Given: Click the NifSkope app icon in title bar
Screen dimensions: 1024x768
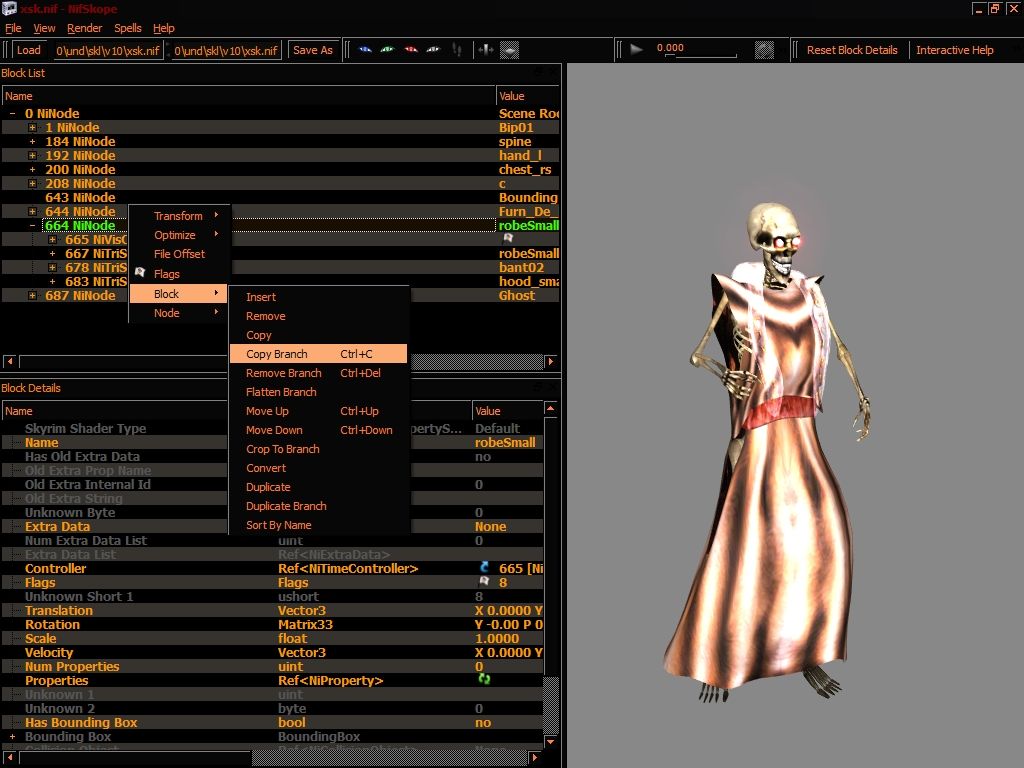Looking at the screenshot, I should point(9,8).
